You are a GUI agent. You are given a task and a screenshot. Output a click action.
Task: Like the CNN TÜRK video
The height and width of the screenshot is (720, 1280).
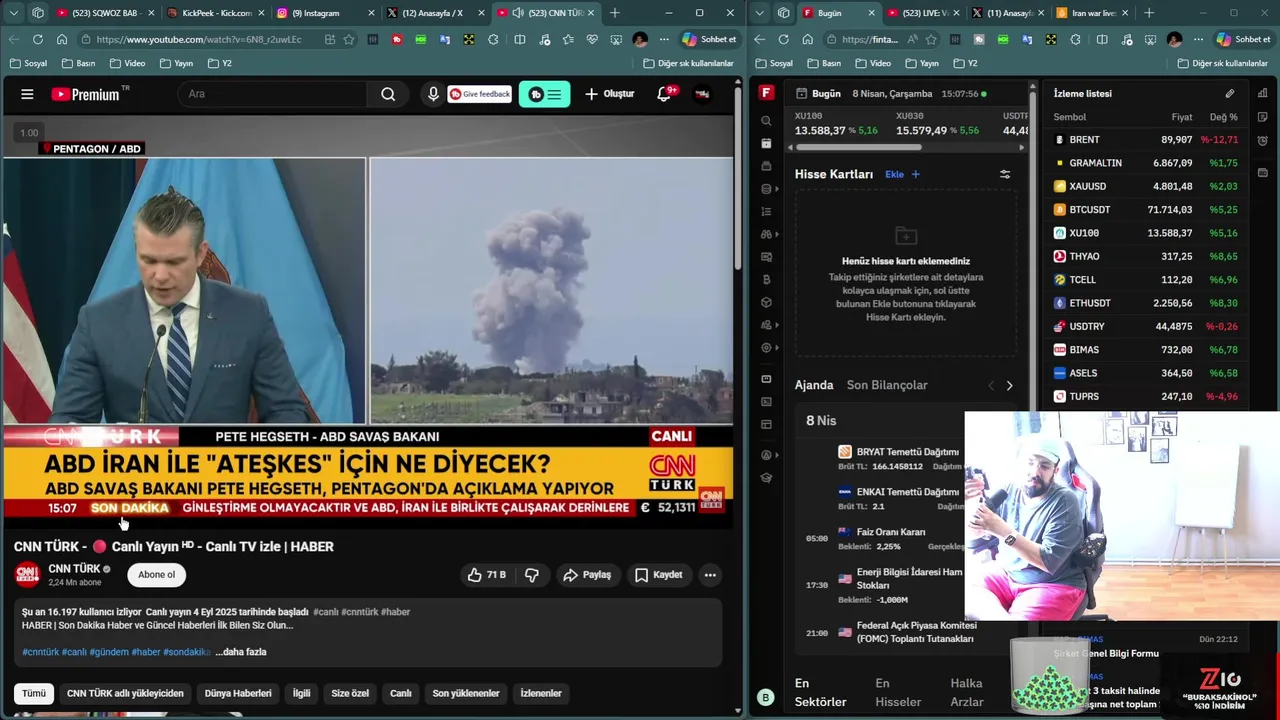(486, 575)
